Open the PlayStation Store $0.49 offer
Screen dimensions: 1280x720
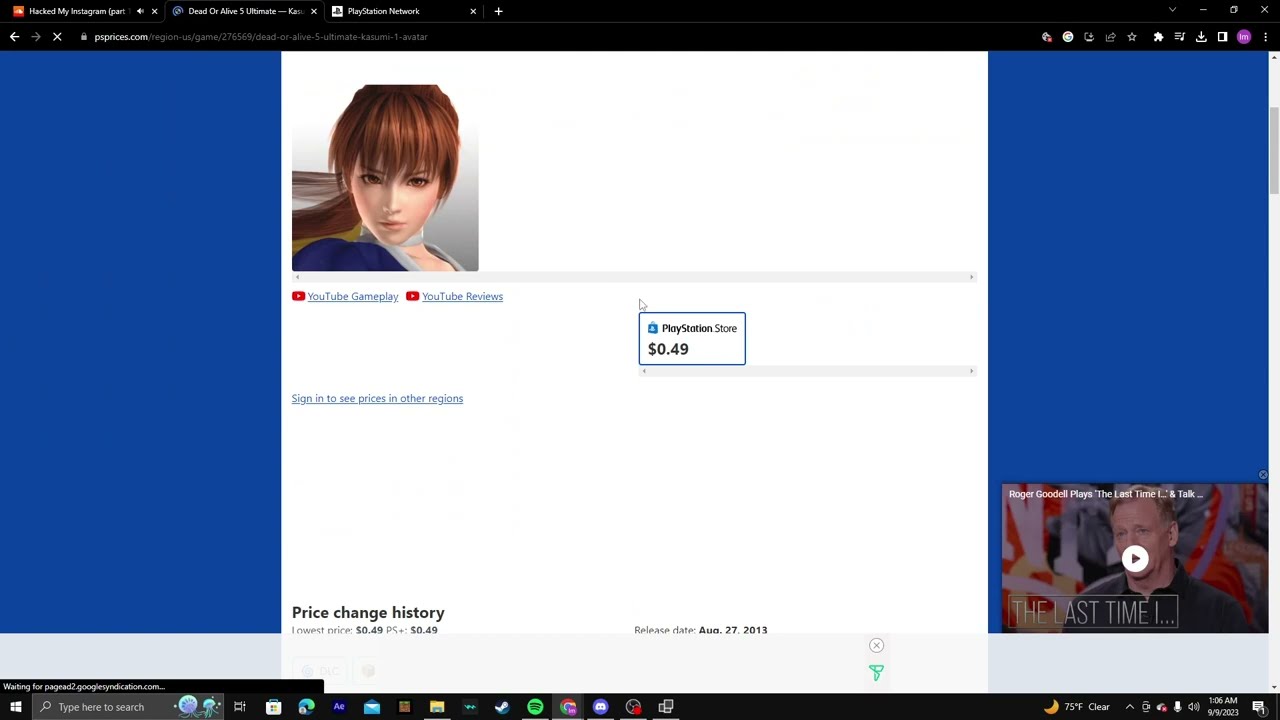(x=692, y=339)
